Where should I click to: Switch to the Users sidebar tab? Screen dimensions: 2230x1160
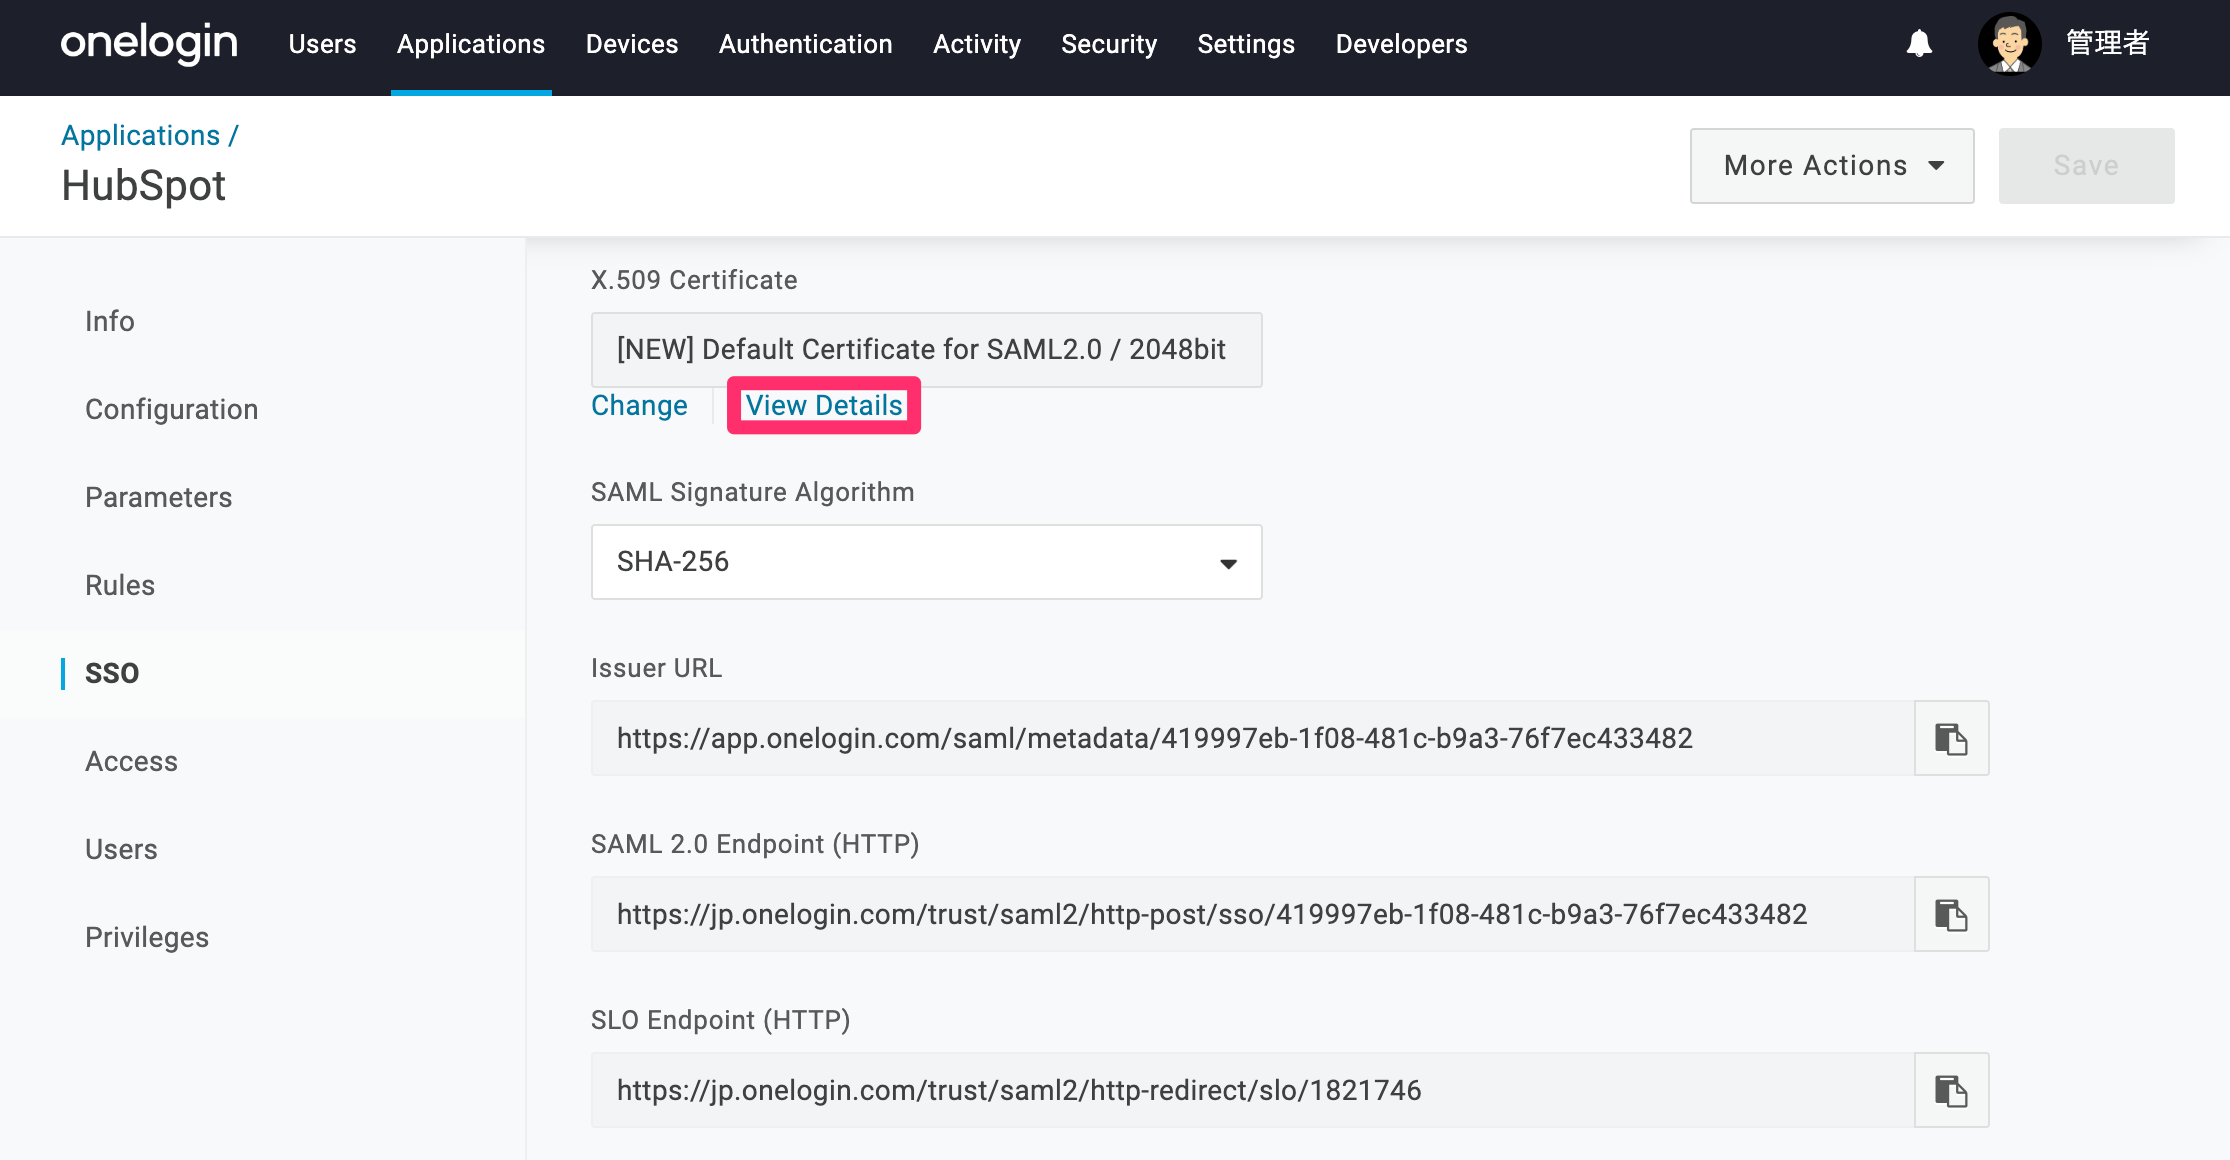point(121,849)
